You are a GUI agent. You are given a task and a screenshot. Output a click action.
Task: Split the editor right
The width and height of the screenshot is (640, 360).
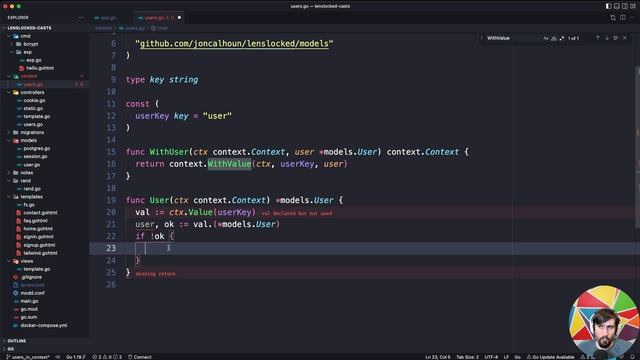coord(622,18)
